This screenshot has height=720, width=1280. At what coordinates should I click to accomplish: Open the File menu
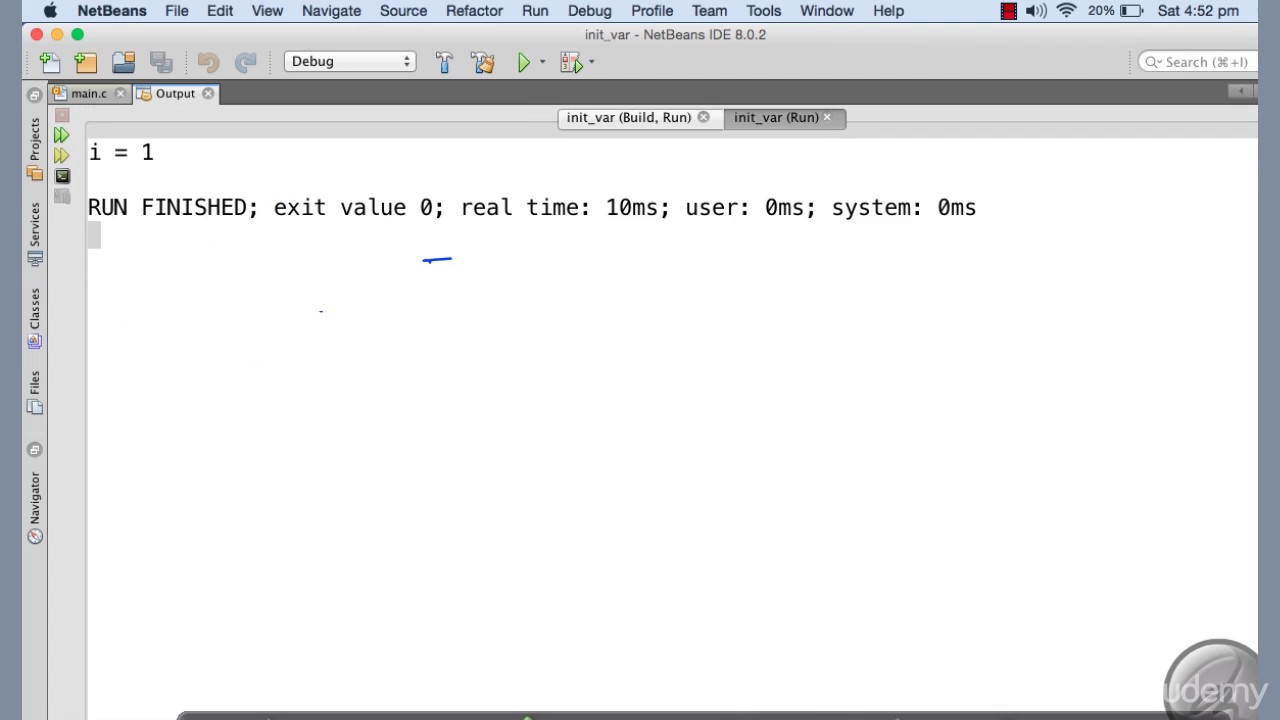pyautogui.click(x=176, y=11)
